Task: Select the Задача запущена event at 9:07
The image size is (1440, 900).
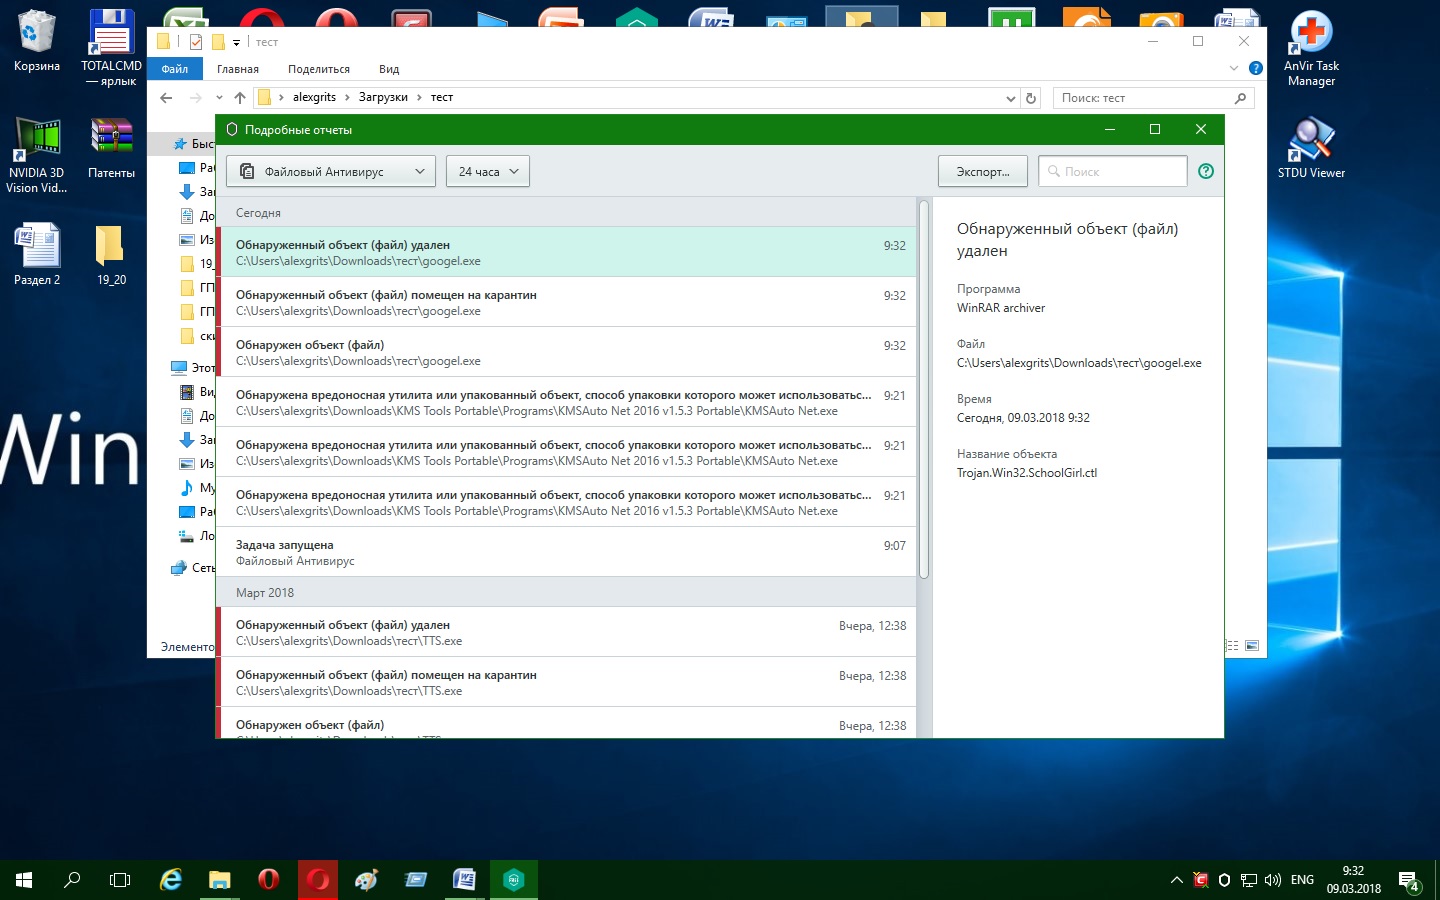Action: (x=565, y=552)
